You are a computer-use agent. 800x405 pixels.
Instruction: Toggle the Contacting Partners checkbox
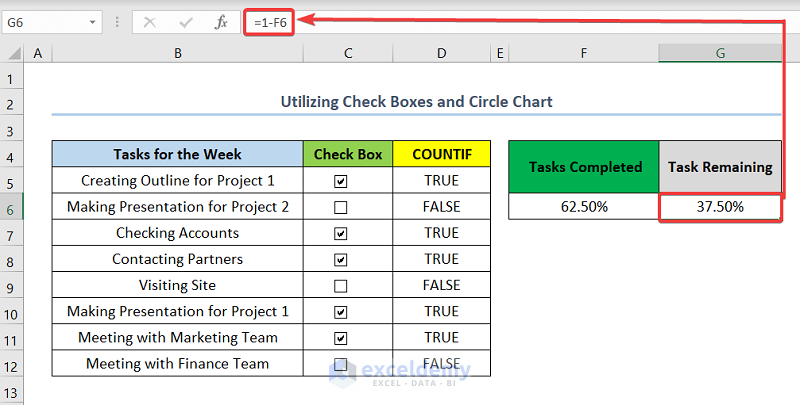(341, 259)
